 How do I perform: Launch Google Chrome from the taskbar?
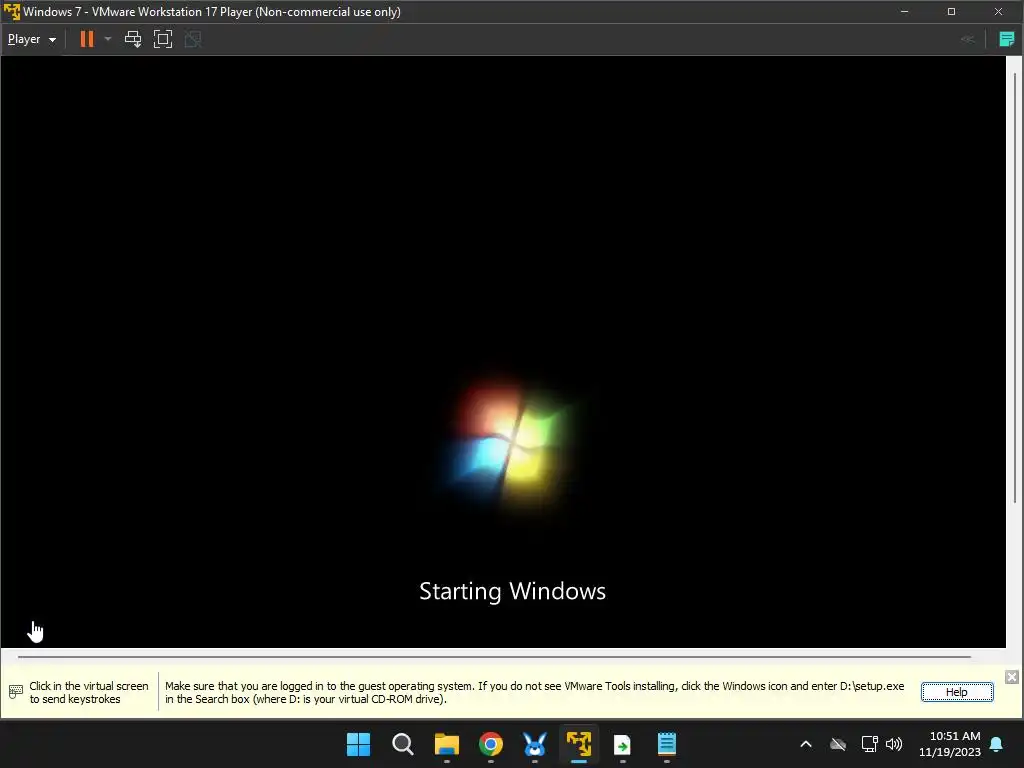coord(490,744)
